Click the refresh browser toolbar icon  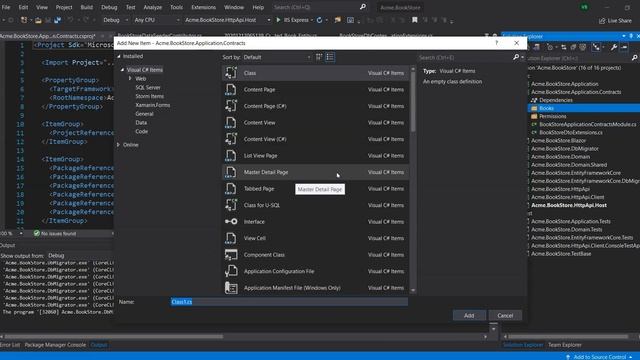pyautogui.click(x=319, y=20)
